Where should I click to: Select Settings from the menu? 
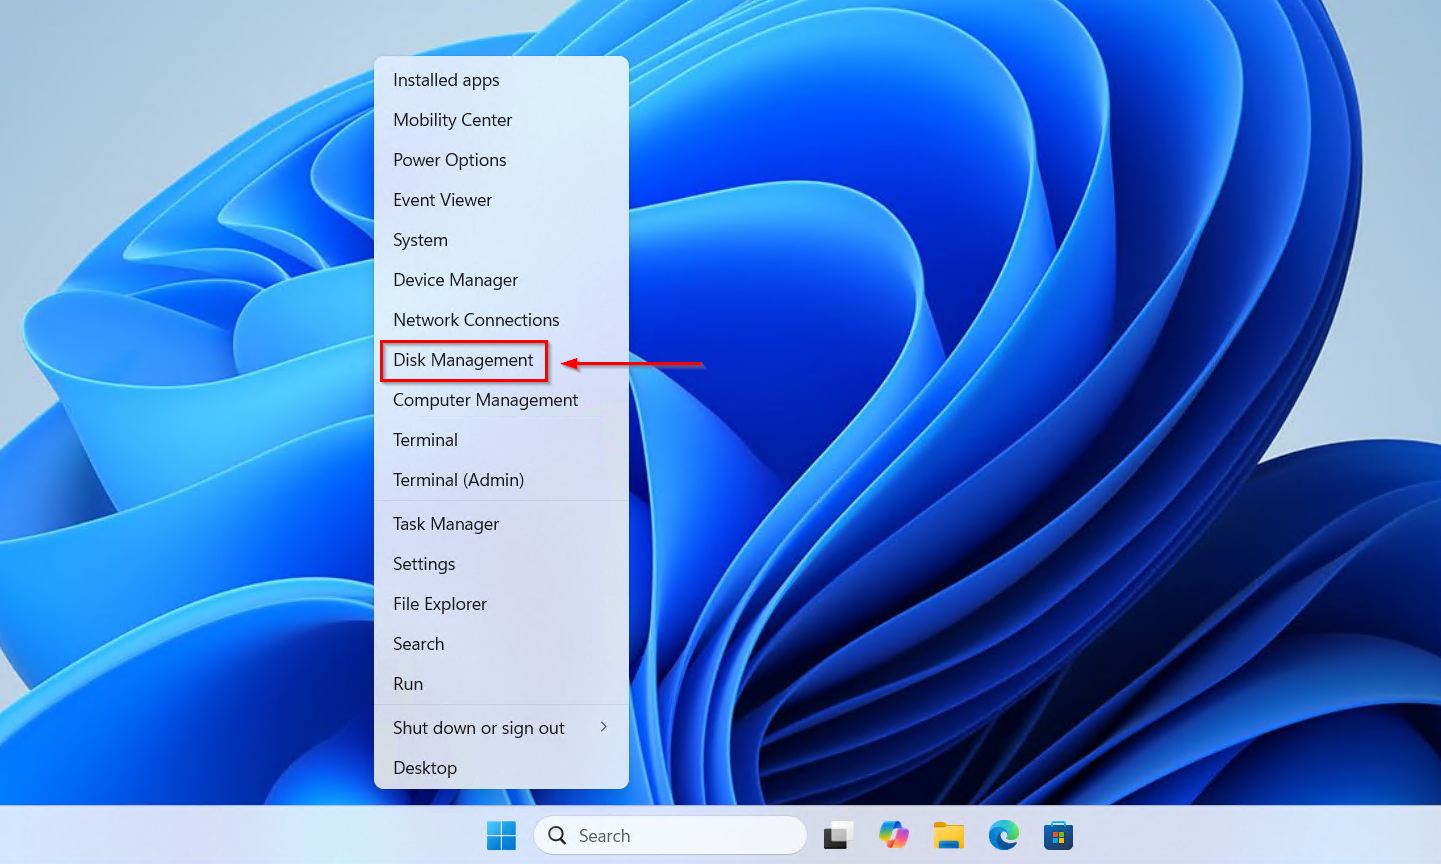[x=424, y=563]
